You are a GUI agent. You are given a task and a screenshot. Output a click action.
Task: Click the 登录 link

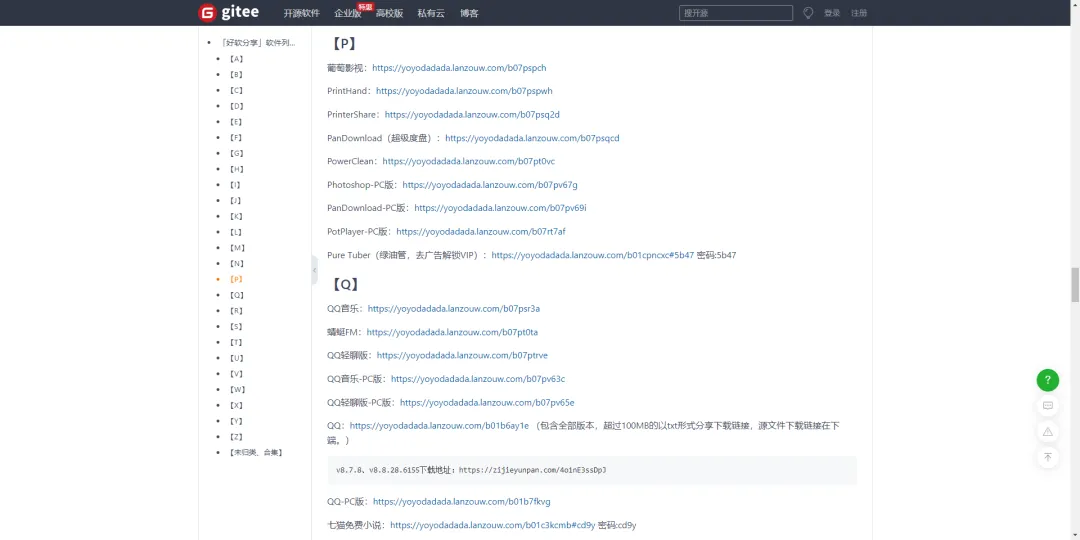832,13
